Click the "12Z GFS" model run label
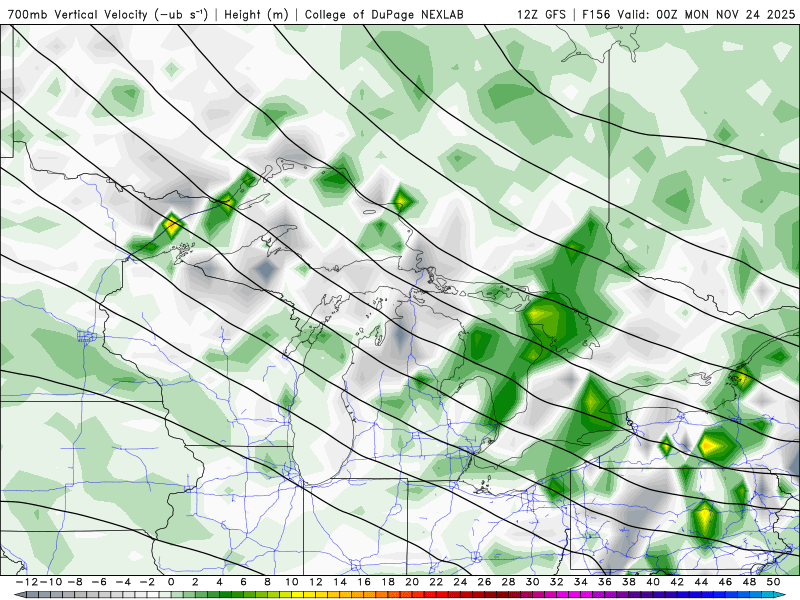The image size is (800, 600). click(x=541, y=14)
